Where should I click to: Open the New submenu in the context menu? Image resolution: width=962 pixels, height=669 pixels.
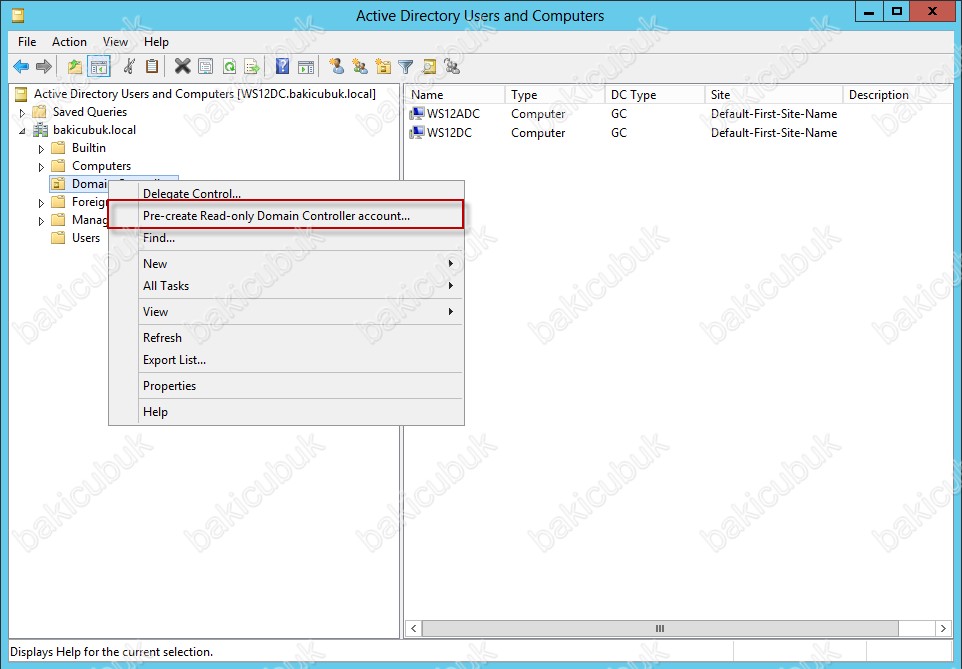pyautogui.click(x=286, y=263)
